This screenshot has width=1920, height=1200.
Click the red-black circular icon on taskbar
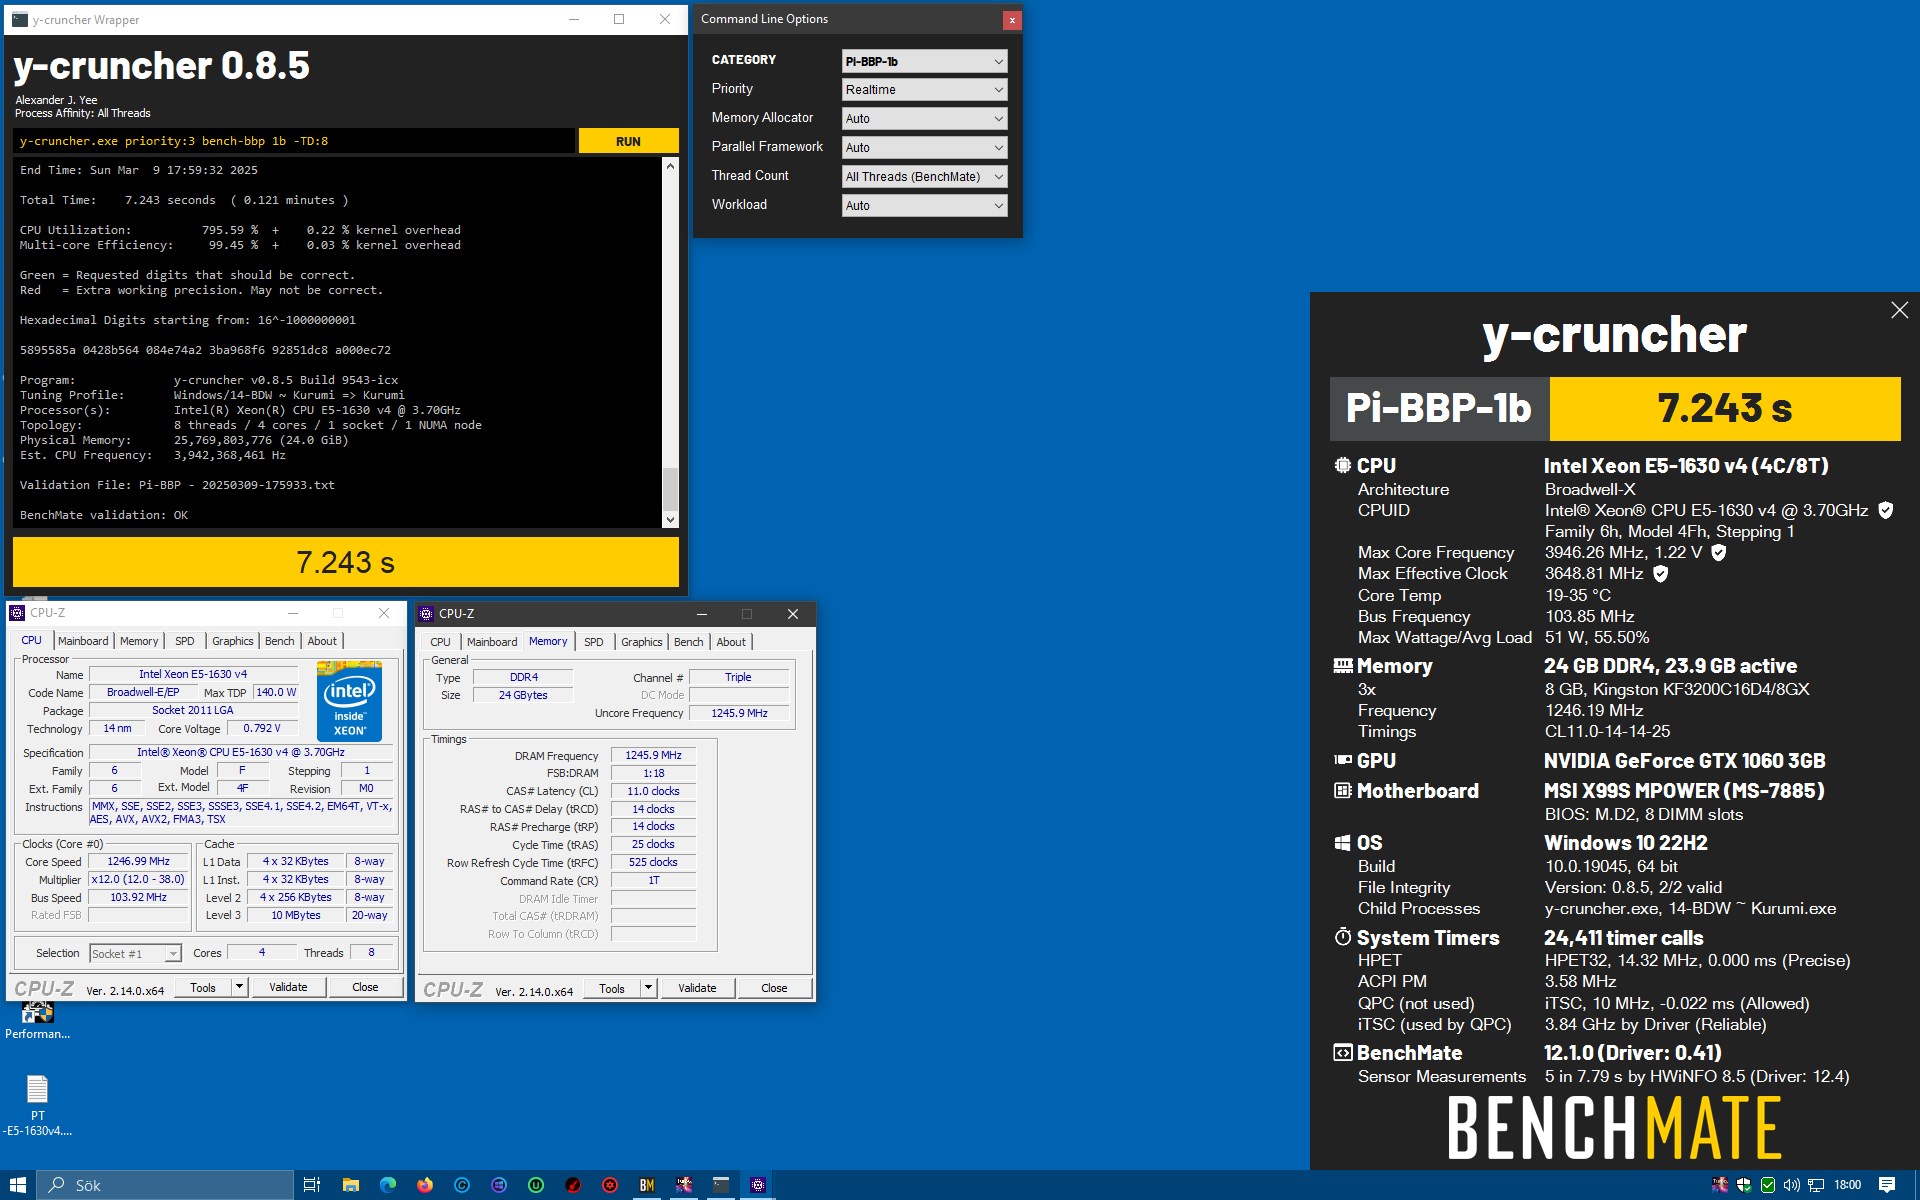click(x=573, y=1185)
